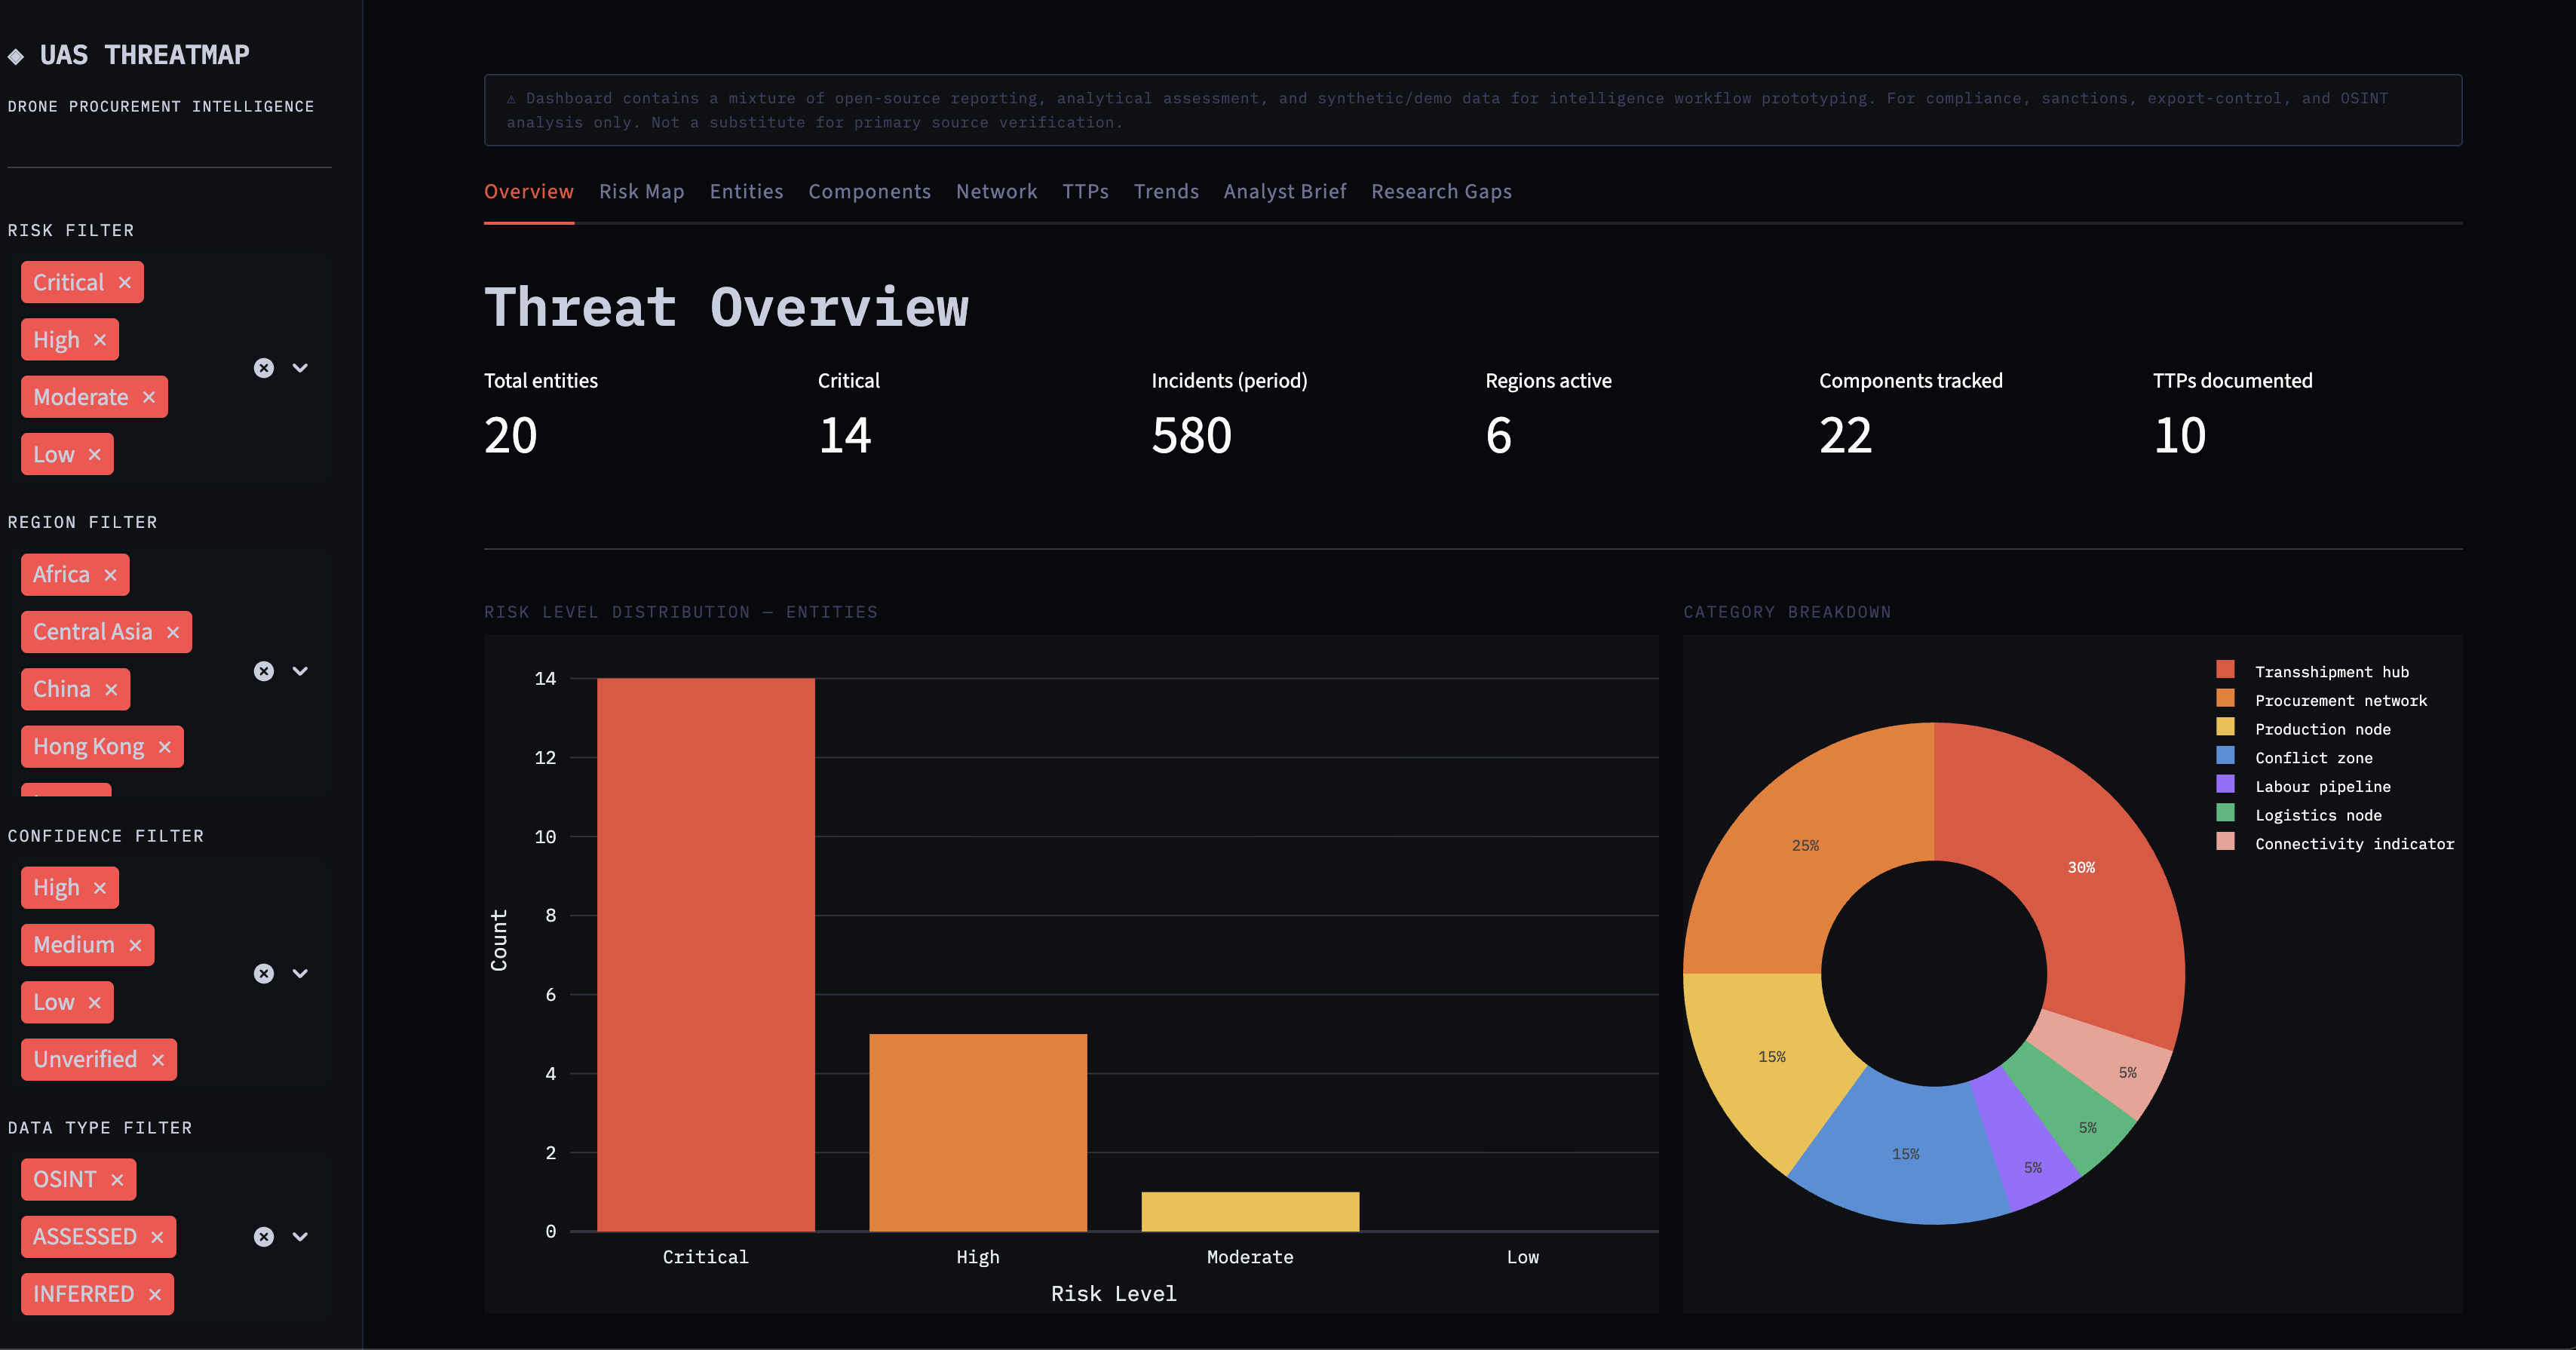Image resolution: width=2576 pixels, height=1350 pixels.
Task: Expand the region filter dropdown
Action: click(300, 671)
